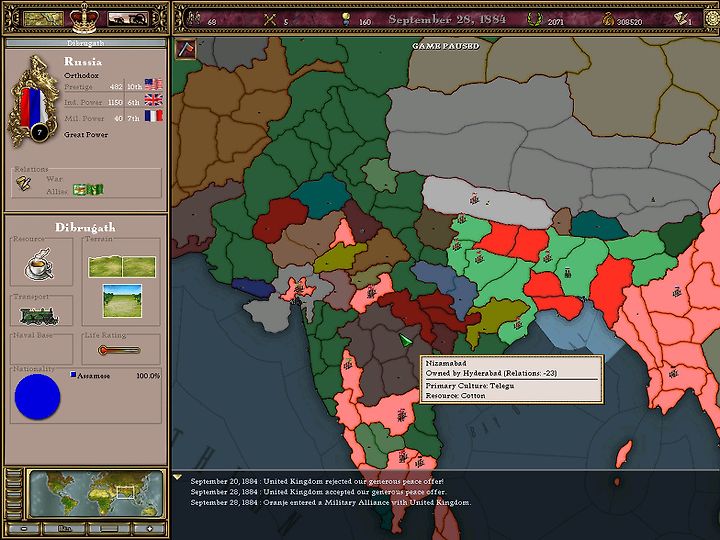Screen dimensions: 720x540
Task: Click the Dibrugath title bar
Action: tap(85, 43)
